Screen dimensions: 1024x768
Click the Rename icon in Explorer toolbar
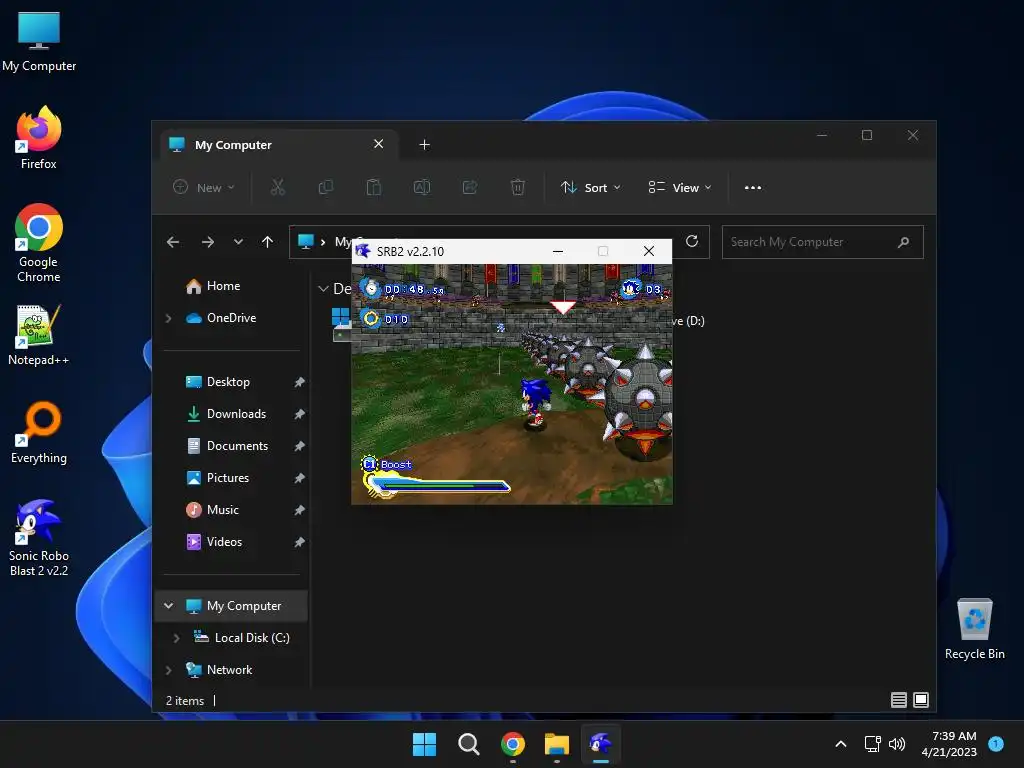point(422,187)
